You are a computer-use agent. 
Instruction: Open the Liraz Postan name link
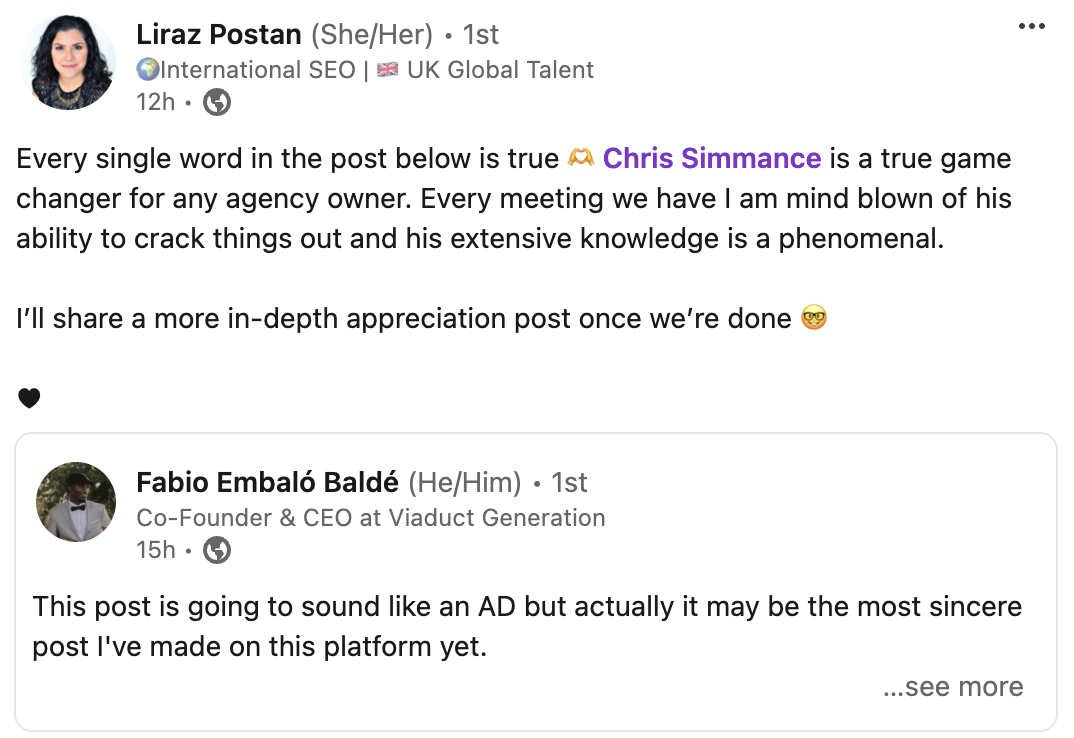tap(218, 34)
